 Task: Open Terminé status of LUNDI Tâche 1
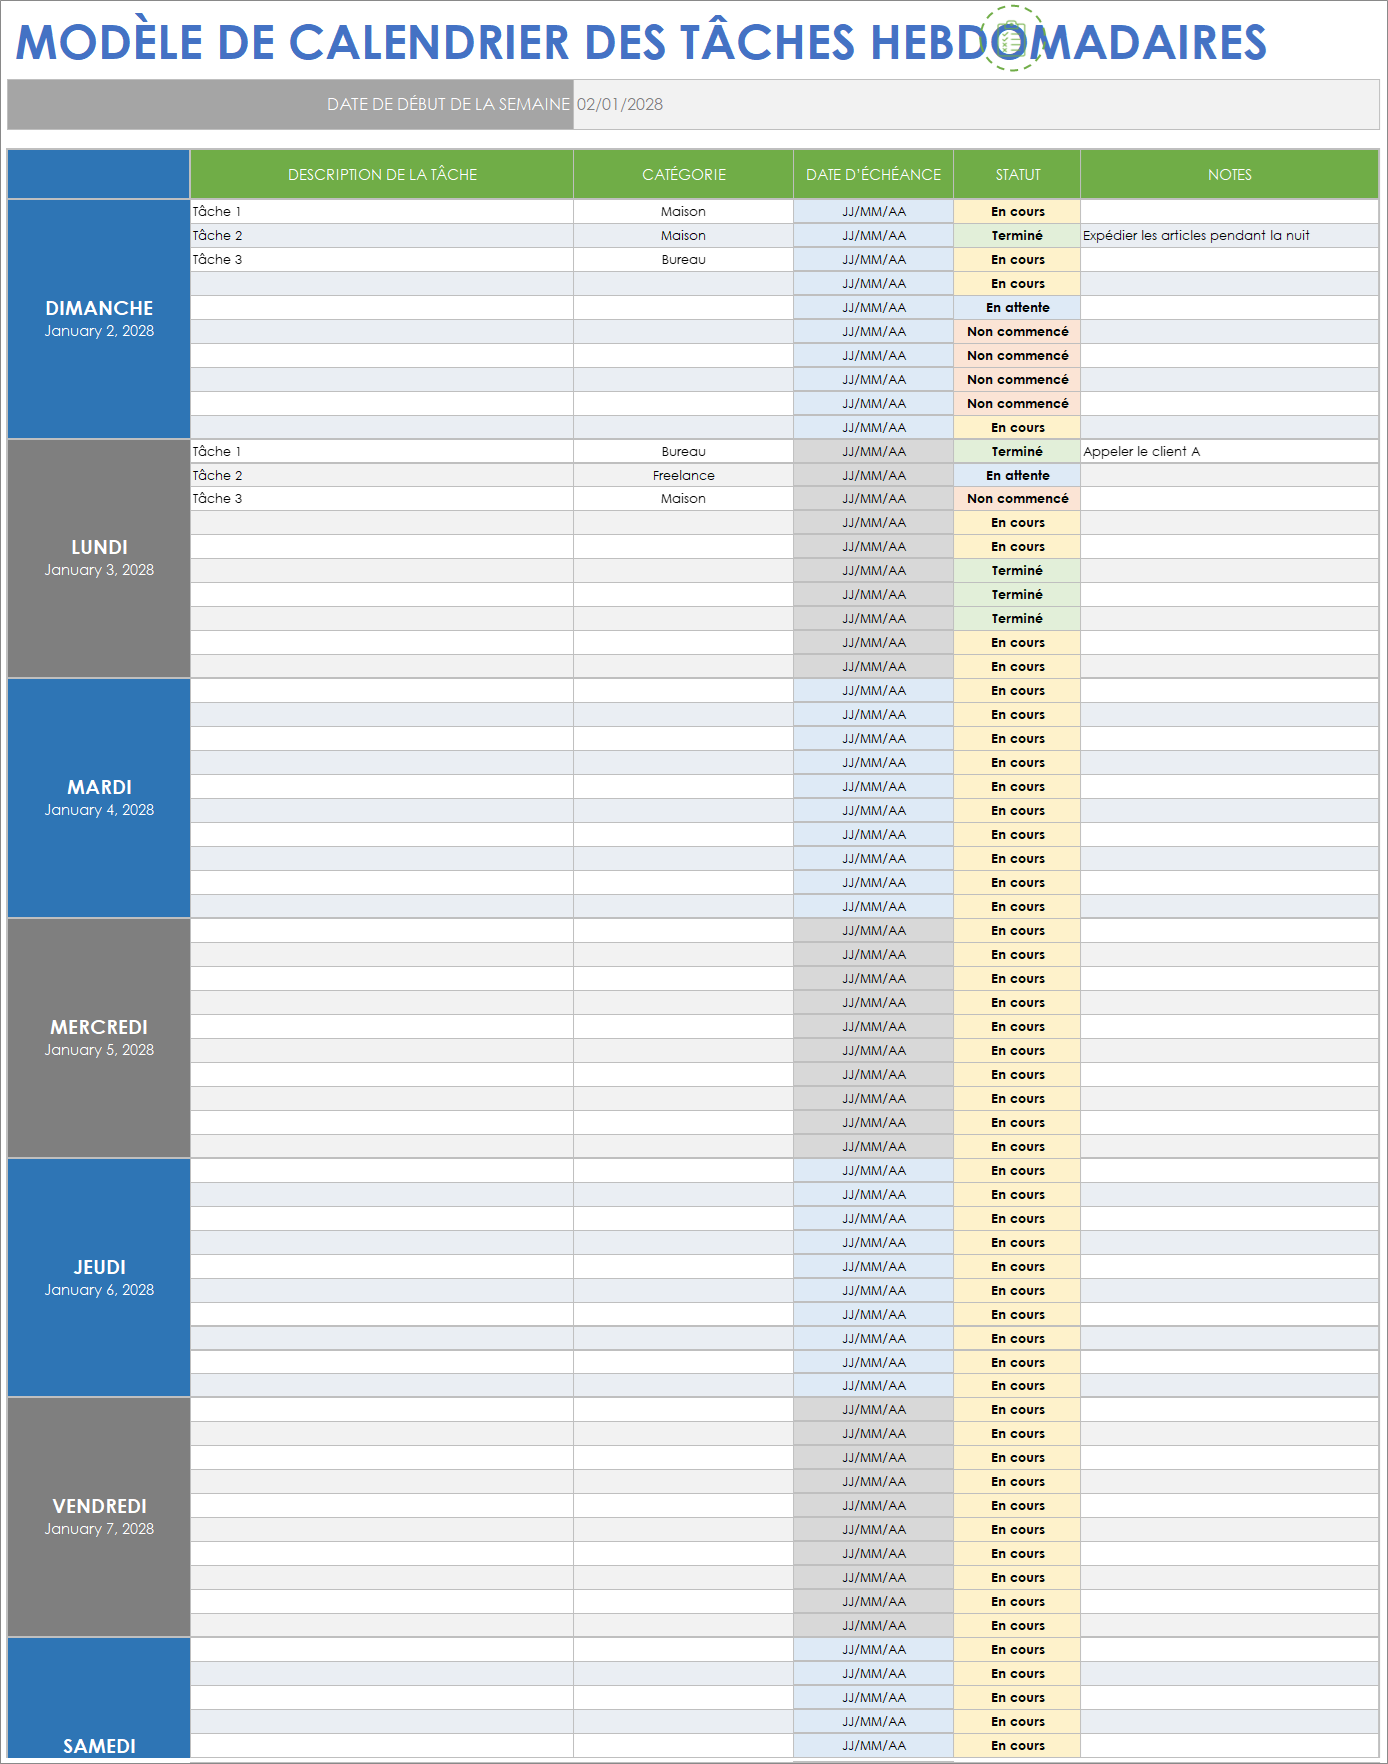tap(1018, 451)
